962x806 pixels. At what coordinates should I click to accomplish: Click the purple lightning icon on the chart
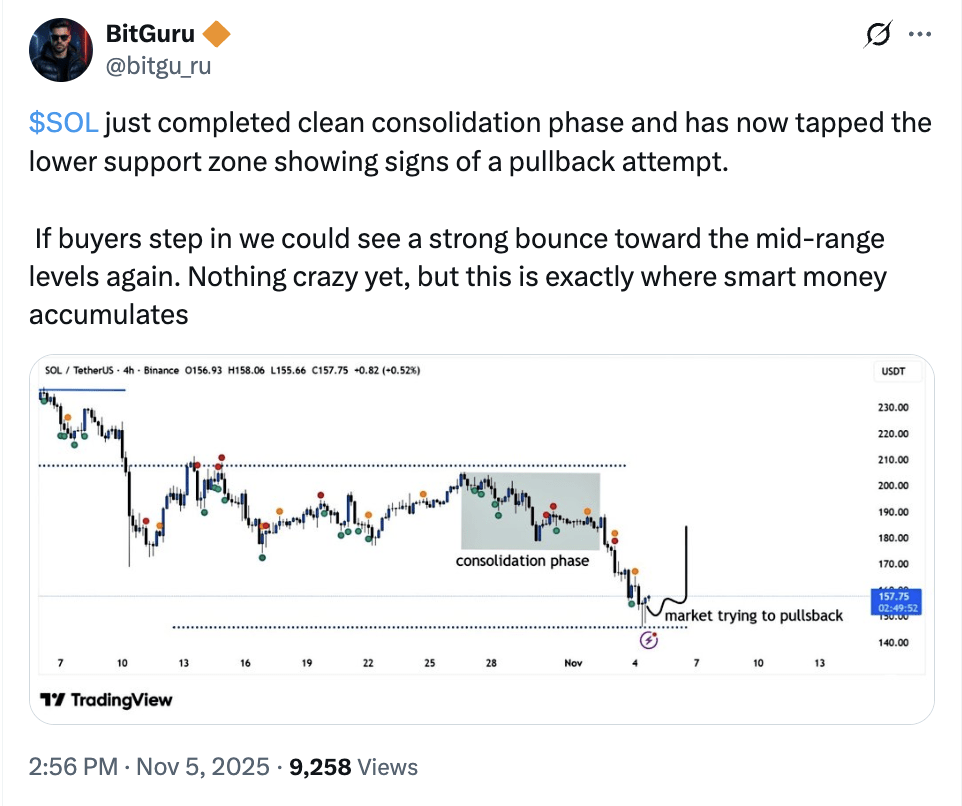pyautogui.click(x=648, y=637)
